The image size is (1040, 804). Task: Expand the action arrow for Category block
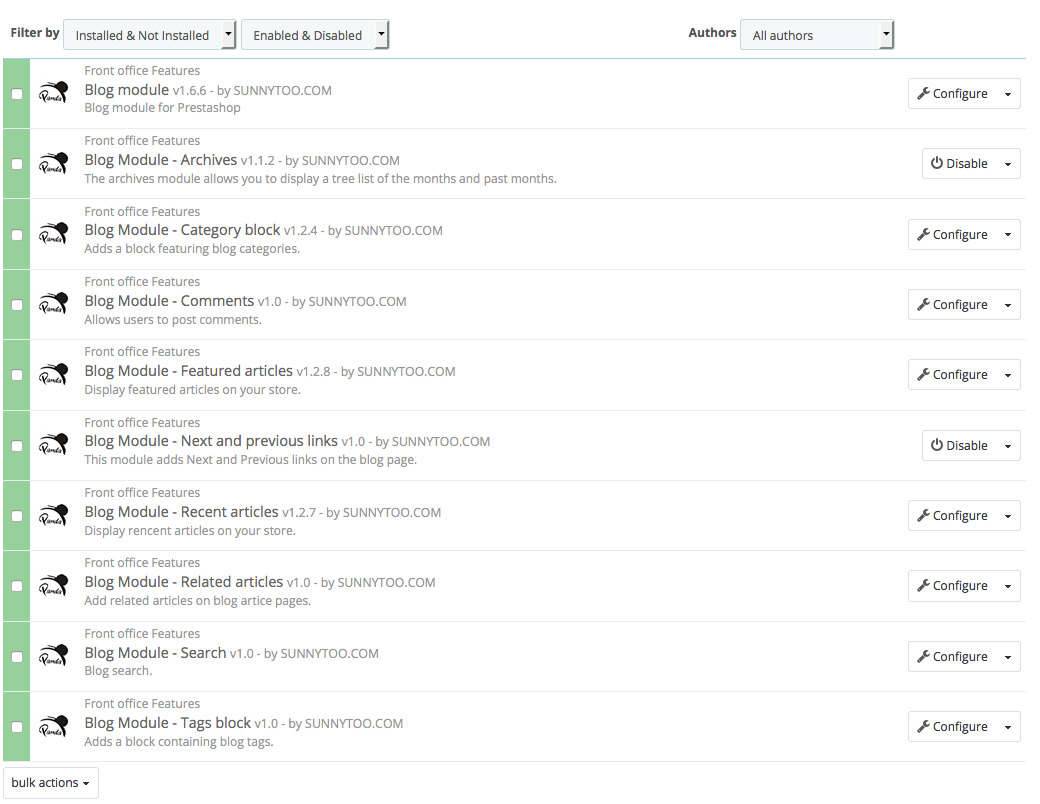tap(1008, 235)
